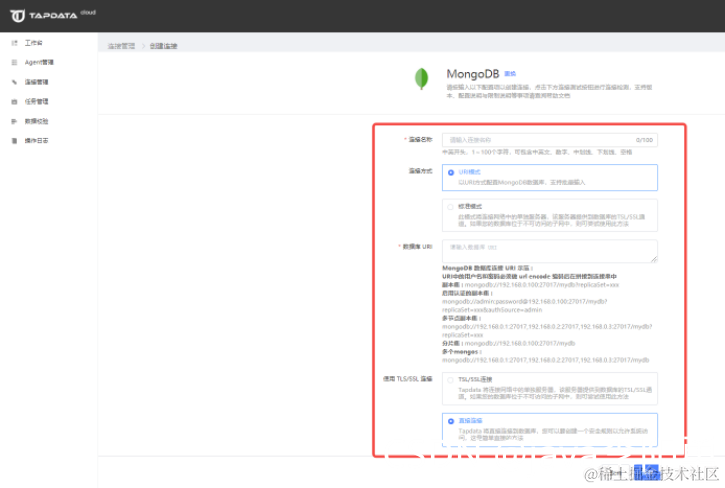Click the 任务管理 briefcase icon
Screen dimensions: 725x488
click(x=14, y=102)
